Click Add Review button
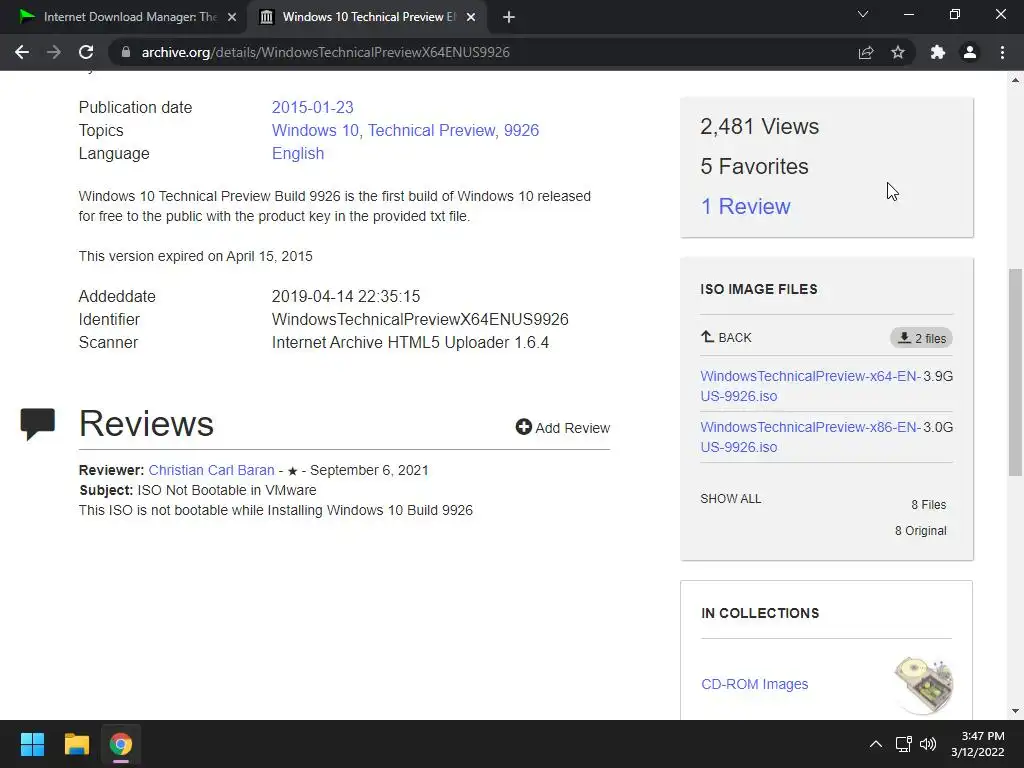1024x768 pixels. (562, 428)
